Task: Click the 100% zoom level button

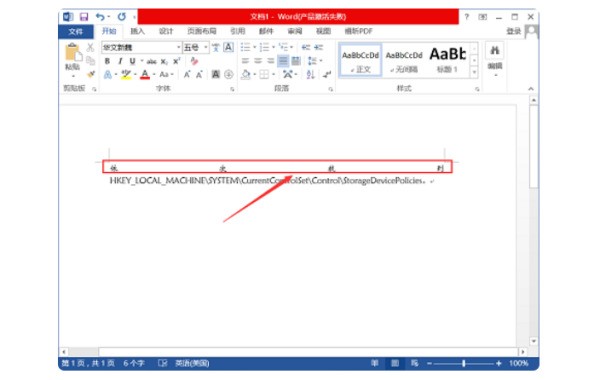Action: (x=518, y=363)
